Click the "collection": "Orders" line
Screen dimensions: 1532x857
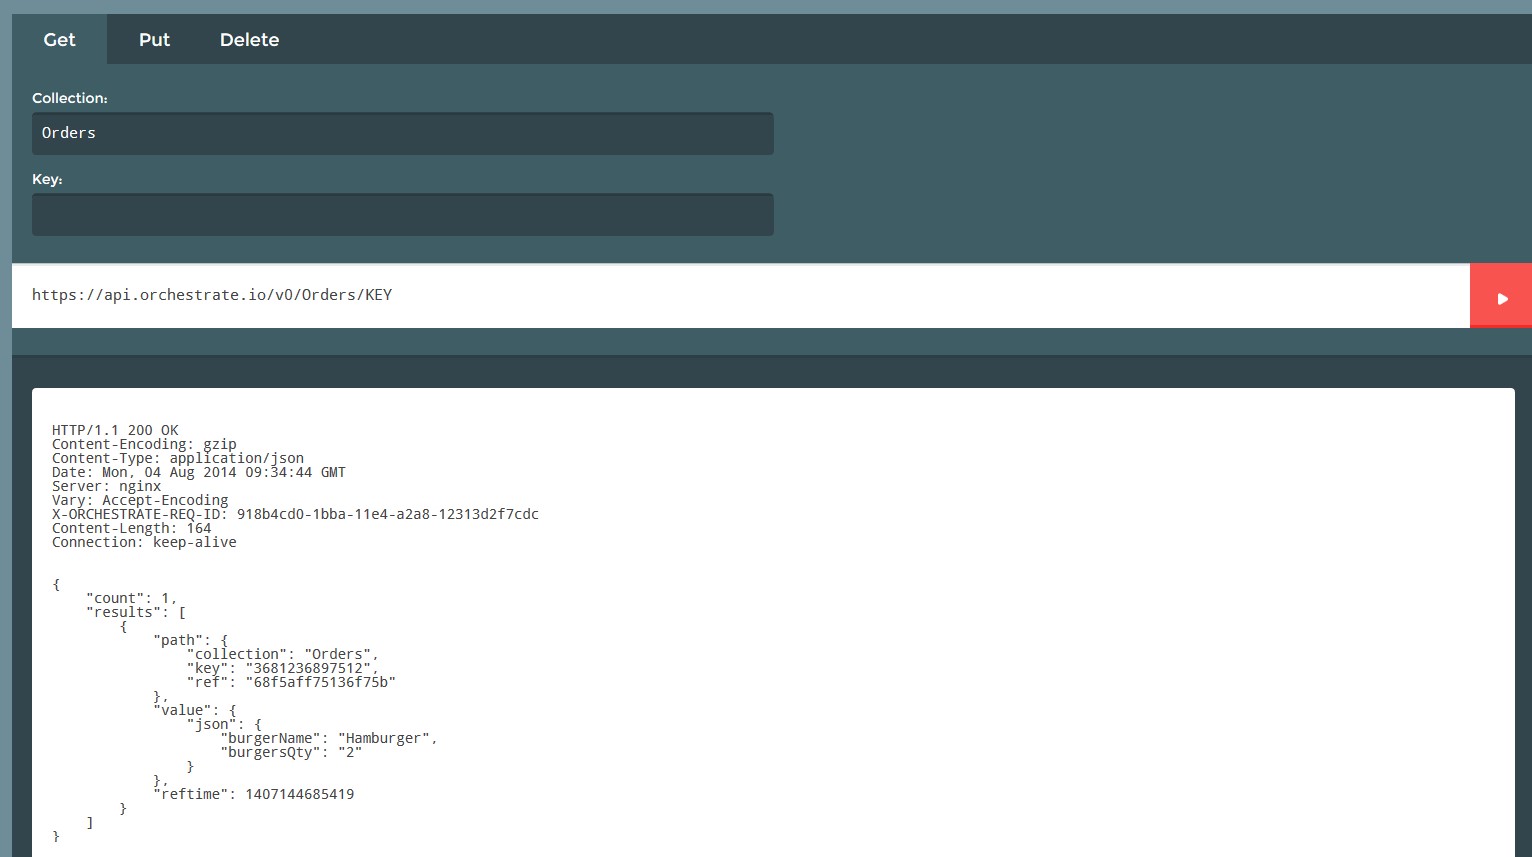tap(283, 654)
